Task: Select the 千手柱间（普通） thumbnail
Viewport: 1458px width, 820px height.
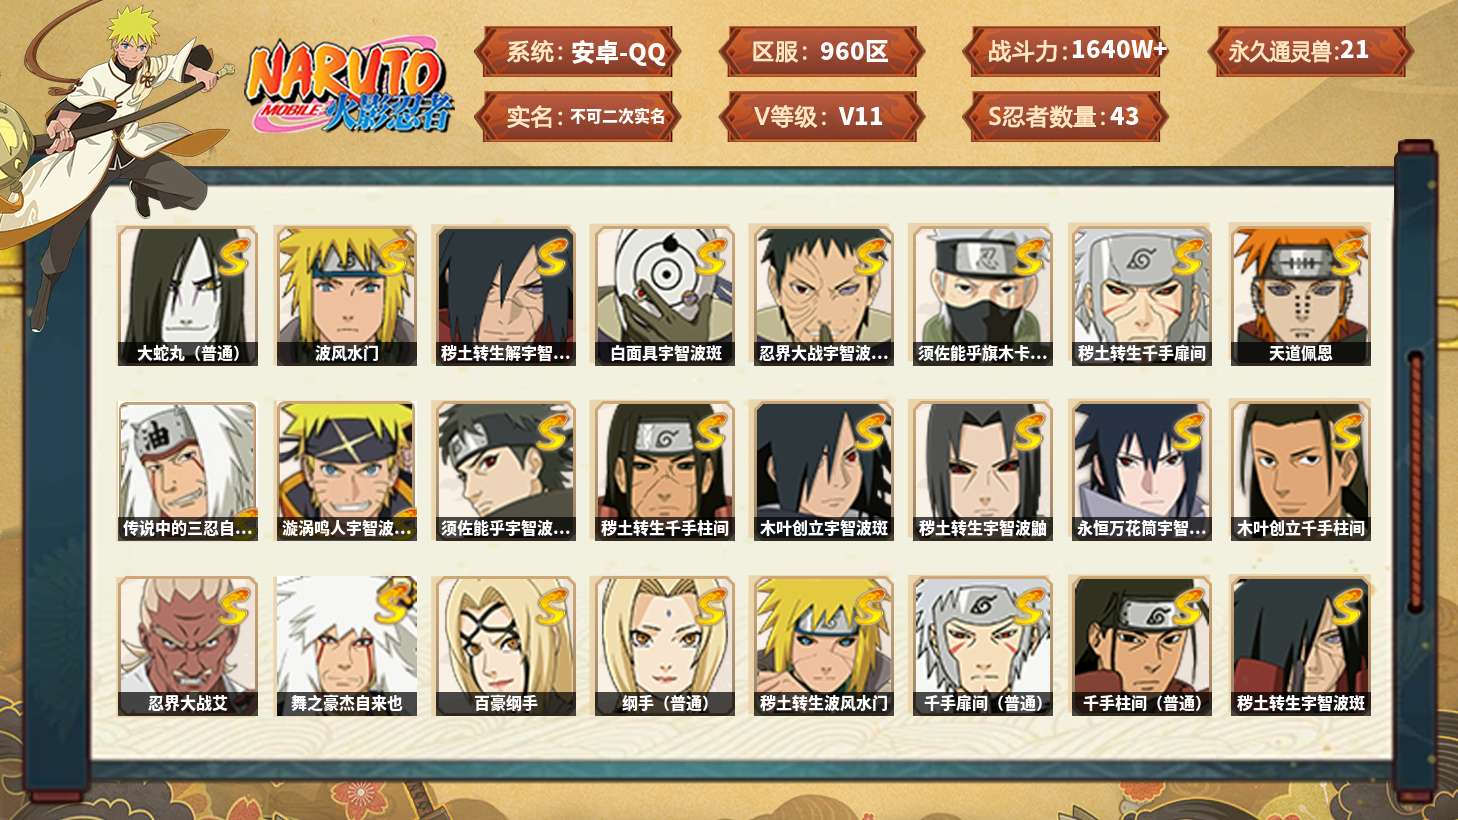Action: coord(1141,646)
